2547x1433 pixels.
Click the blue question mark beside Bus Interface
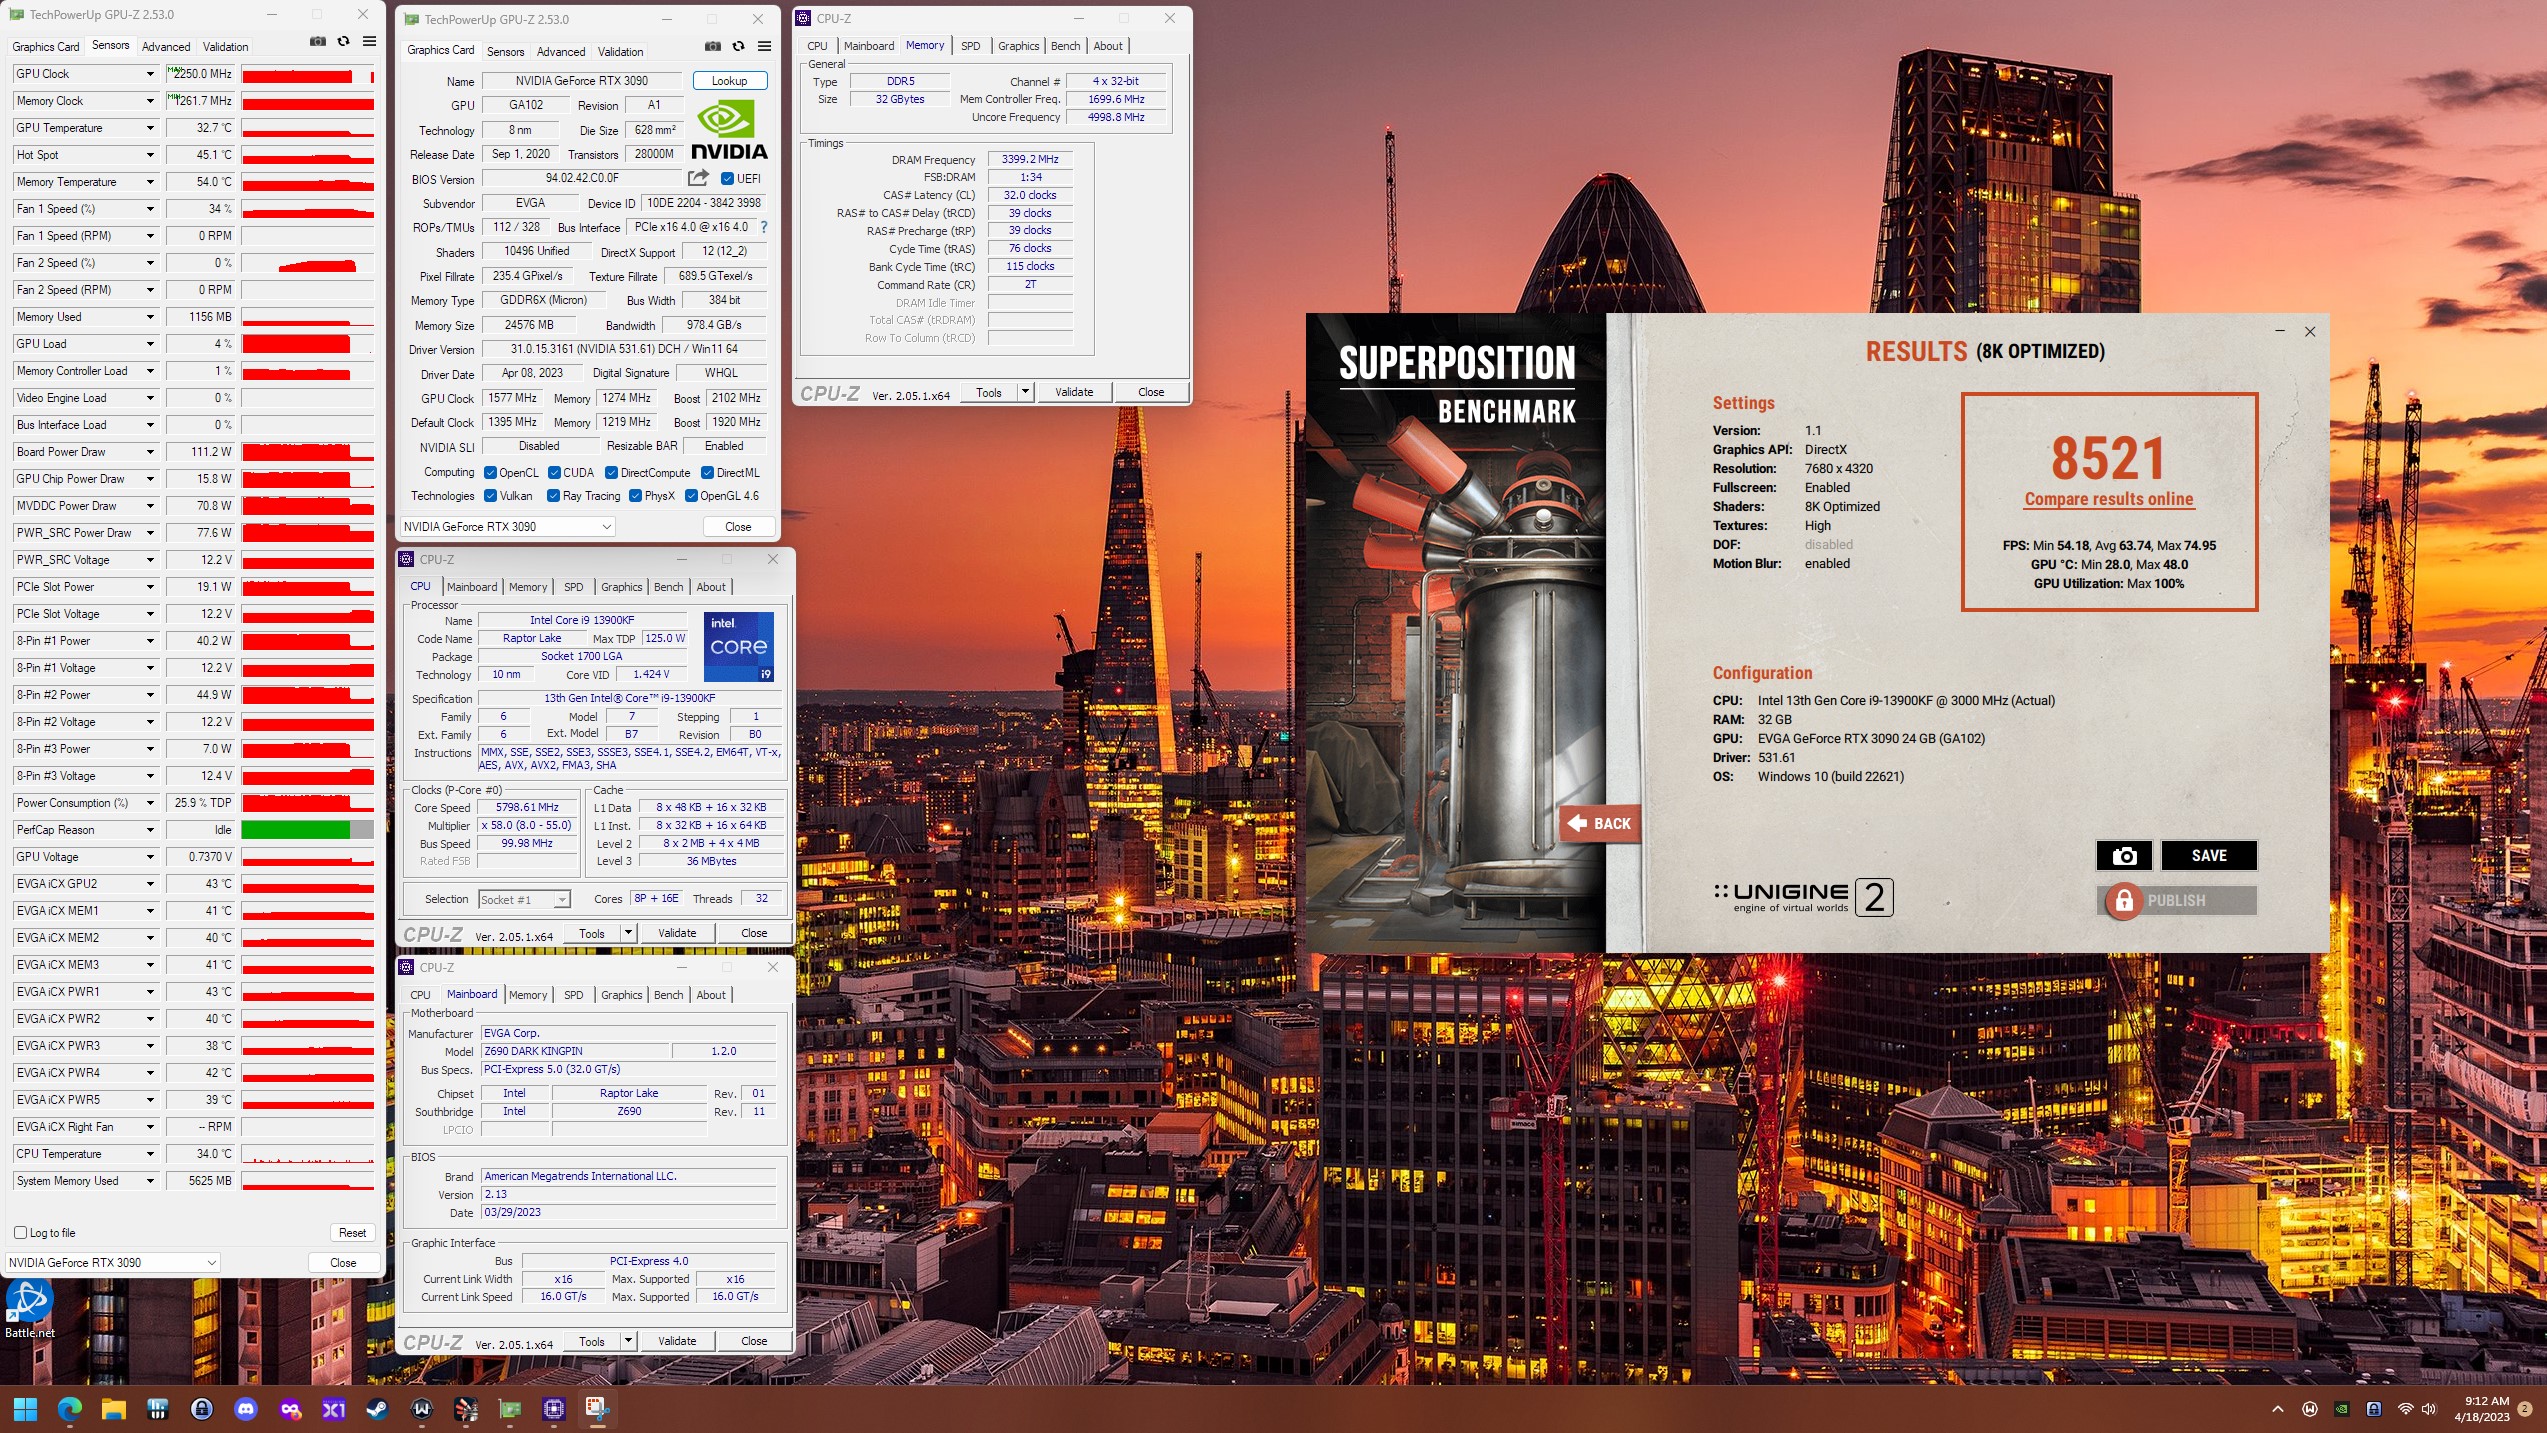click(x=764, y=227)
